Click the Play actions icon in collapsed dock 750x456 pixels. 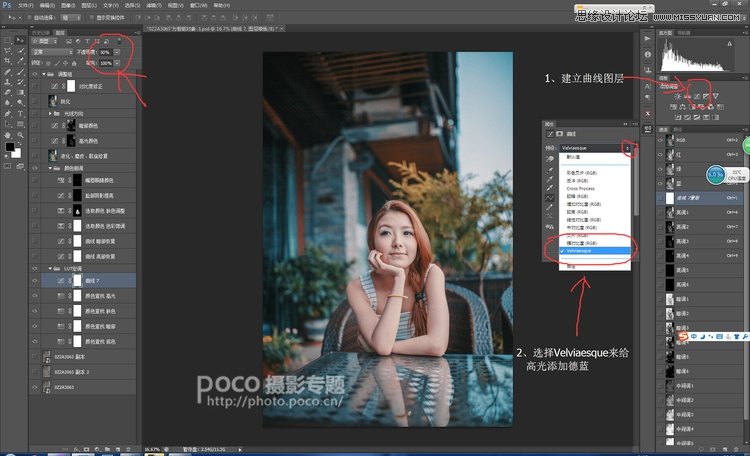648,38
